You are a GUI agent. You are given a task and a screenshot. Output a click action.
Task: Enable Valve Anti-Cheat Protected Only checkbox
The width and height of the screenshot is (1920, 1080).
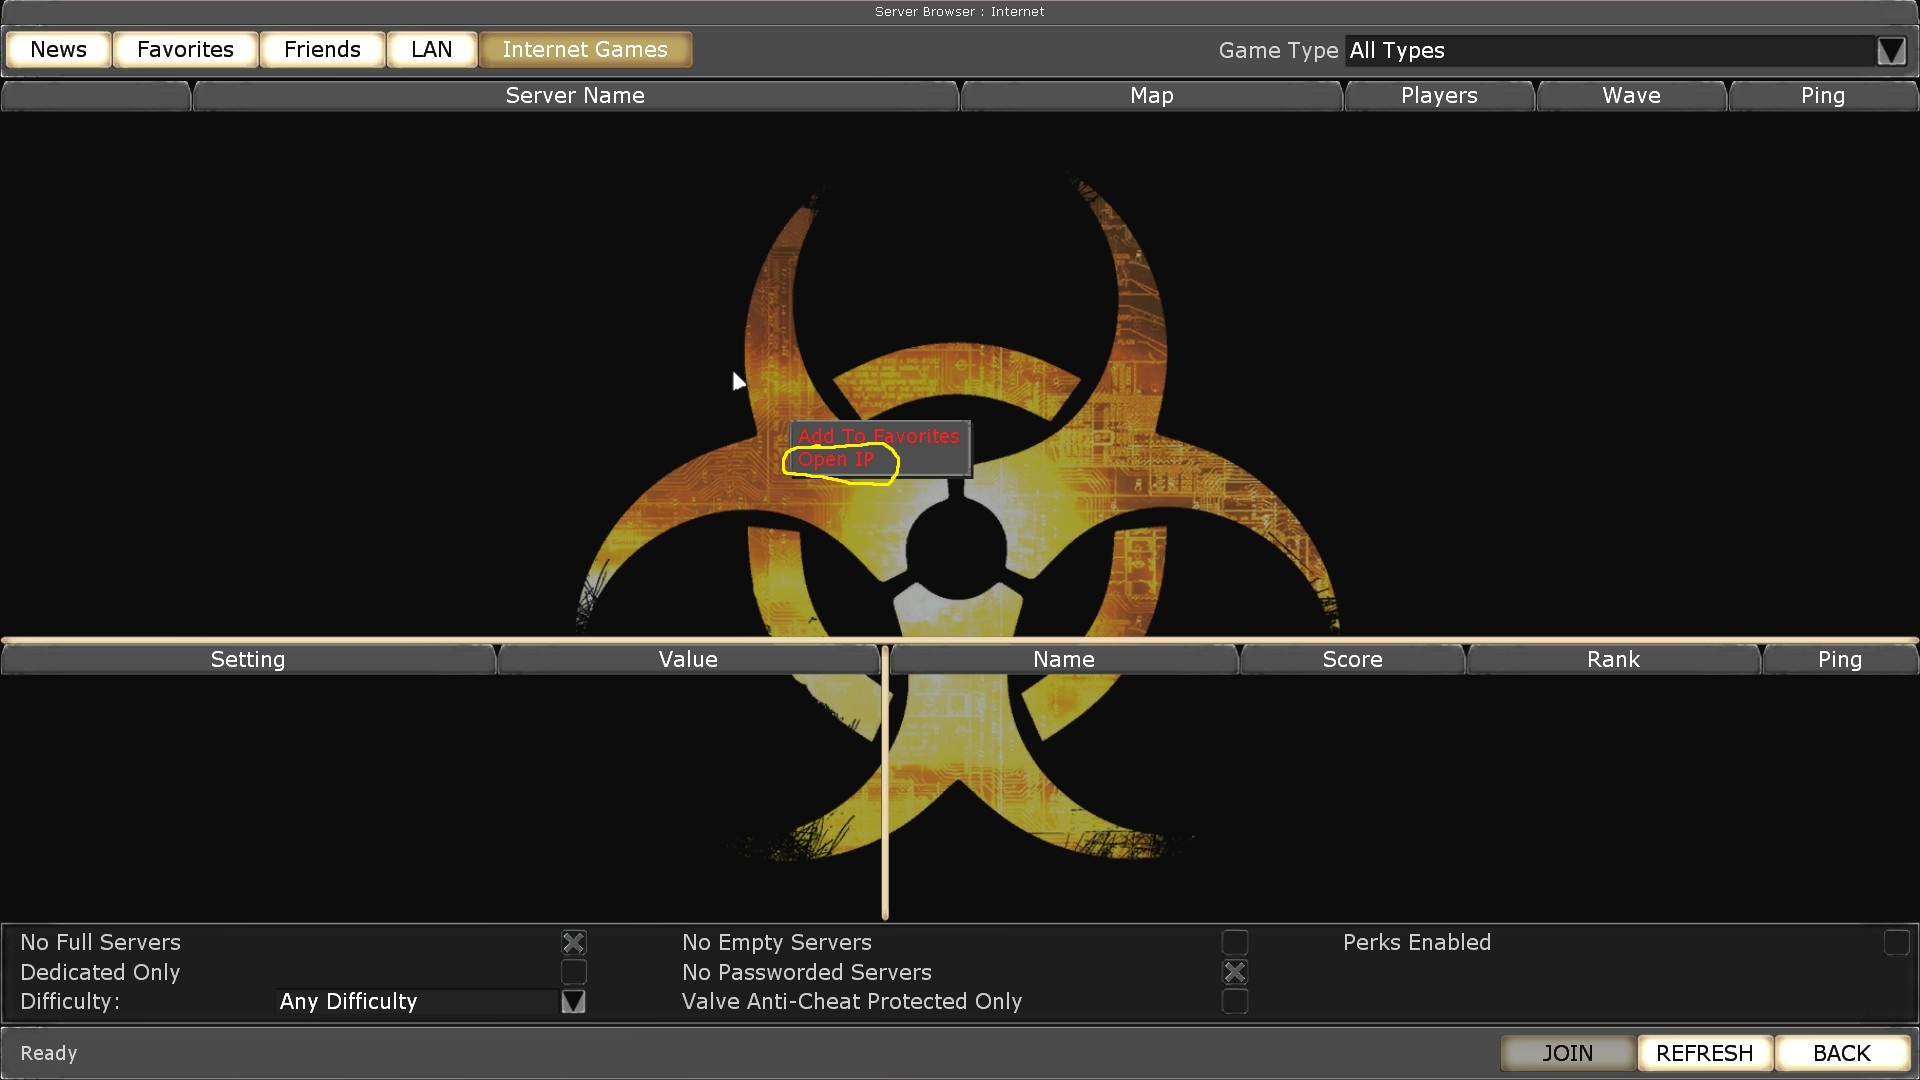1235,1002
